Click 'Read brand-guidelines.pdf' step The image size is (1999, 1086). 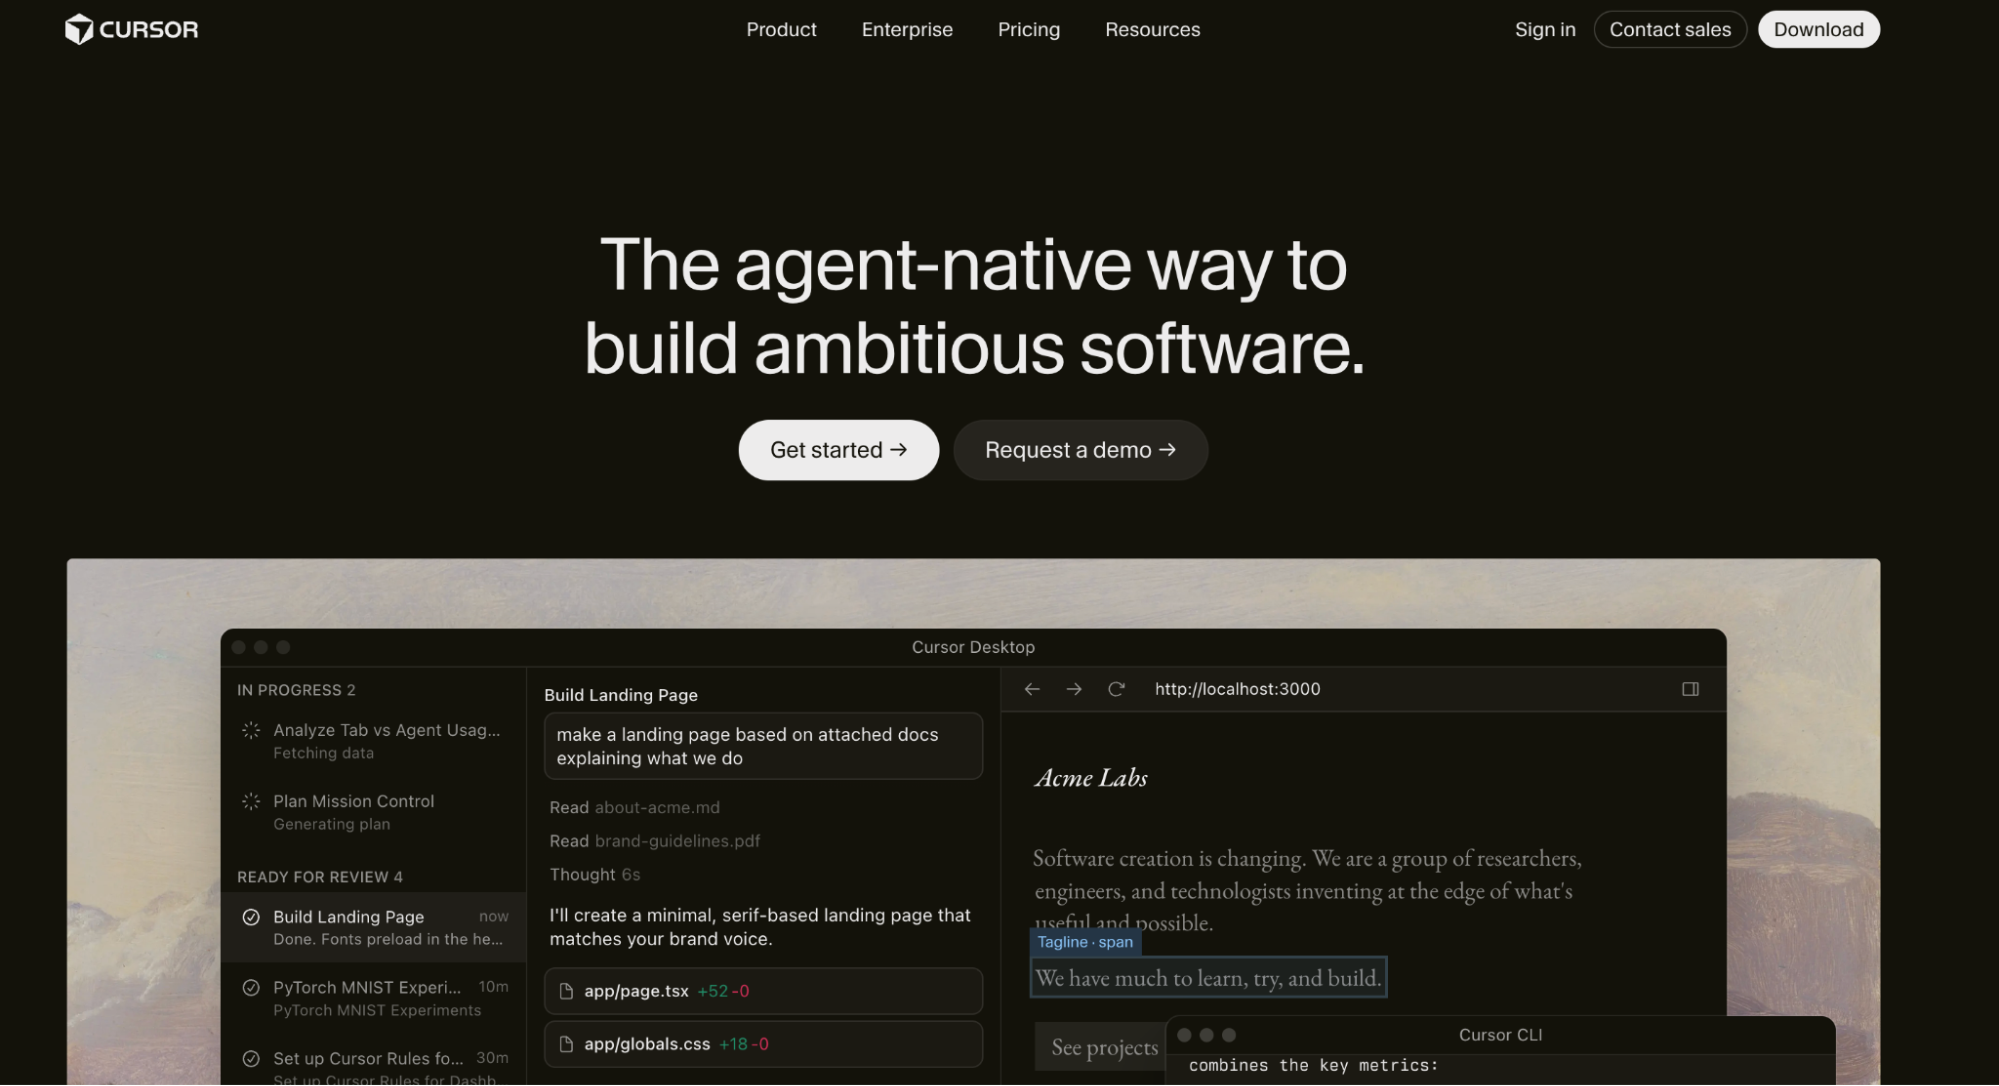(654, 841)
